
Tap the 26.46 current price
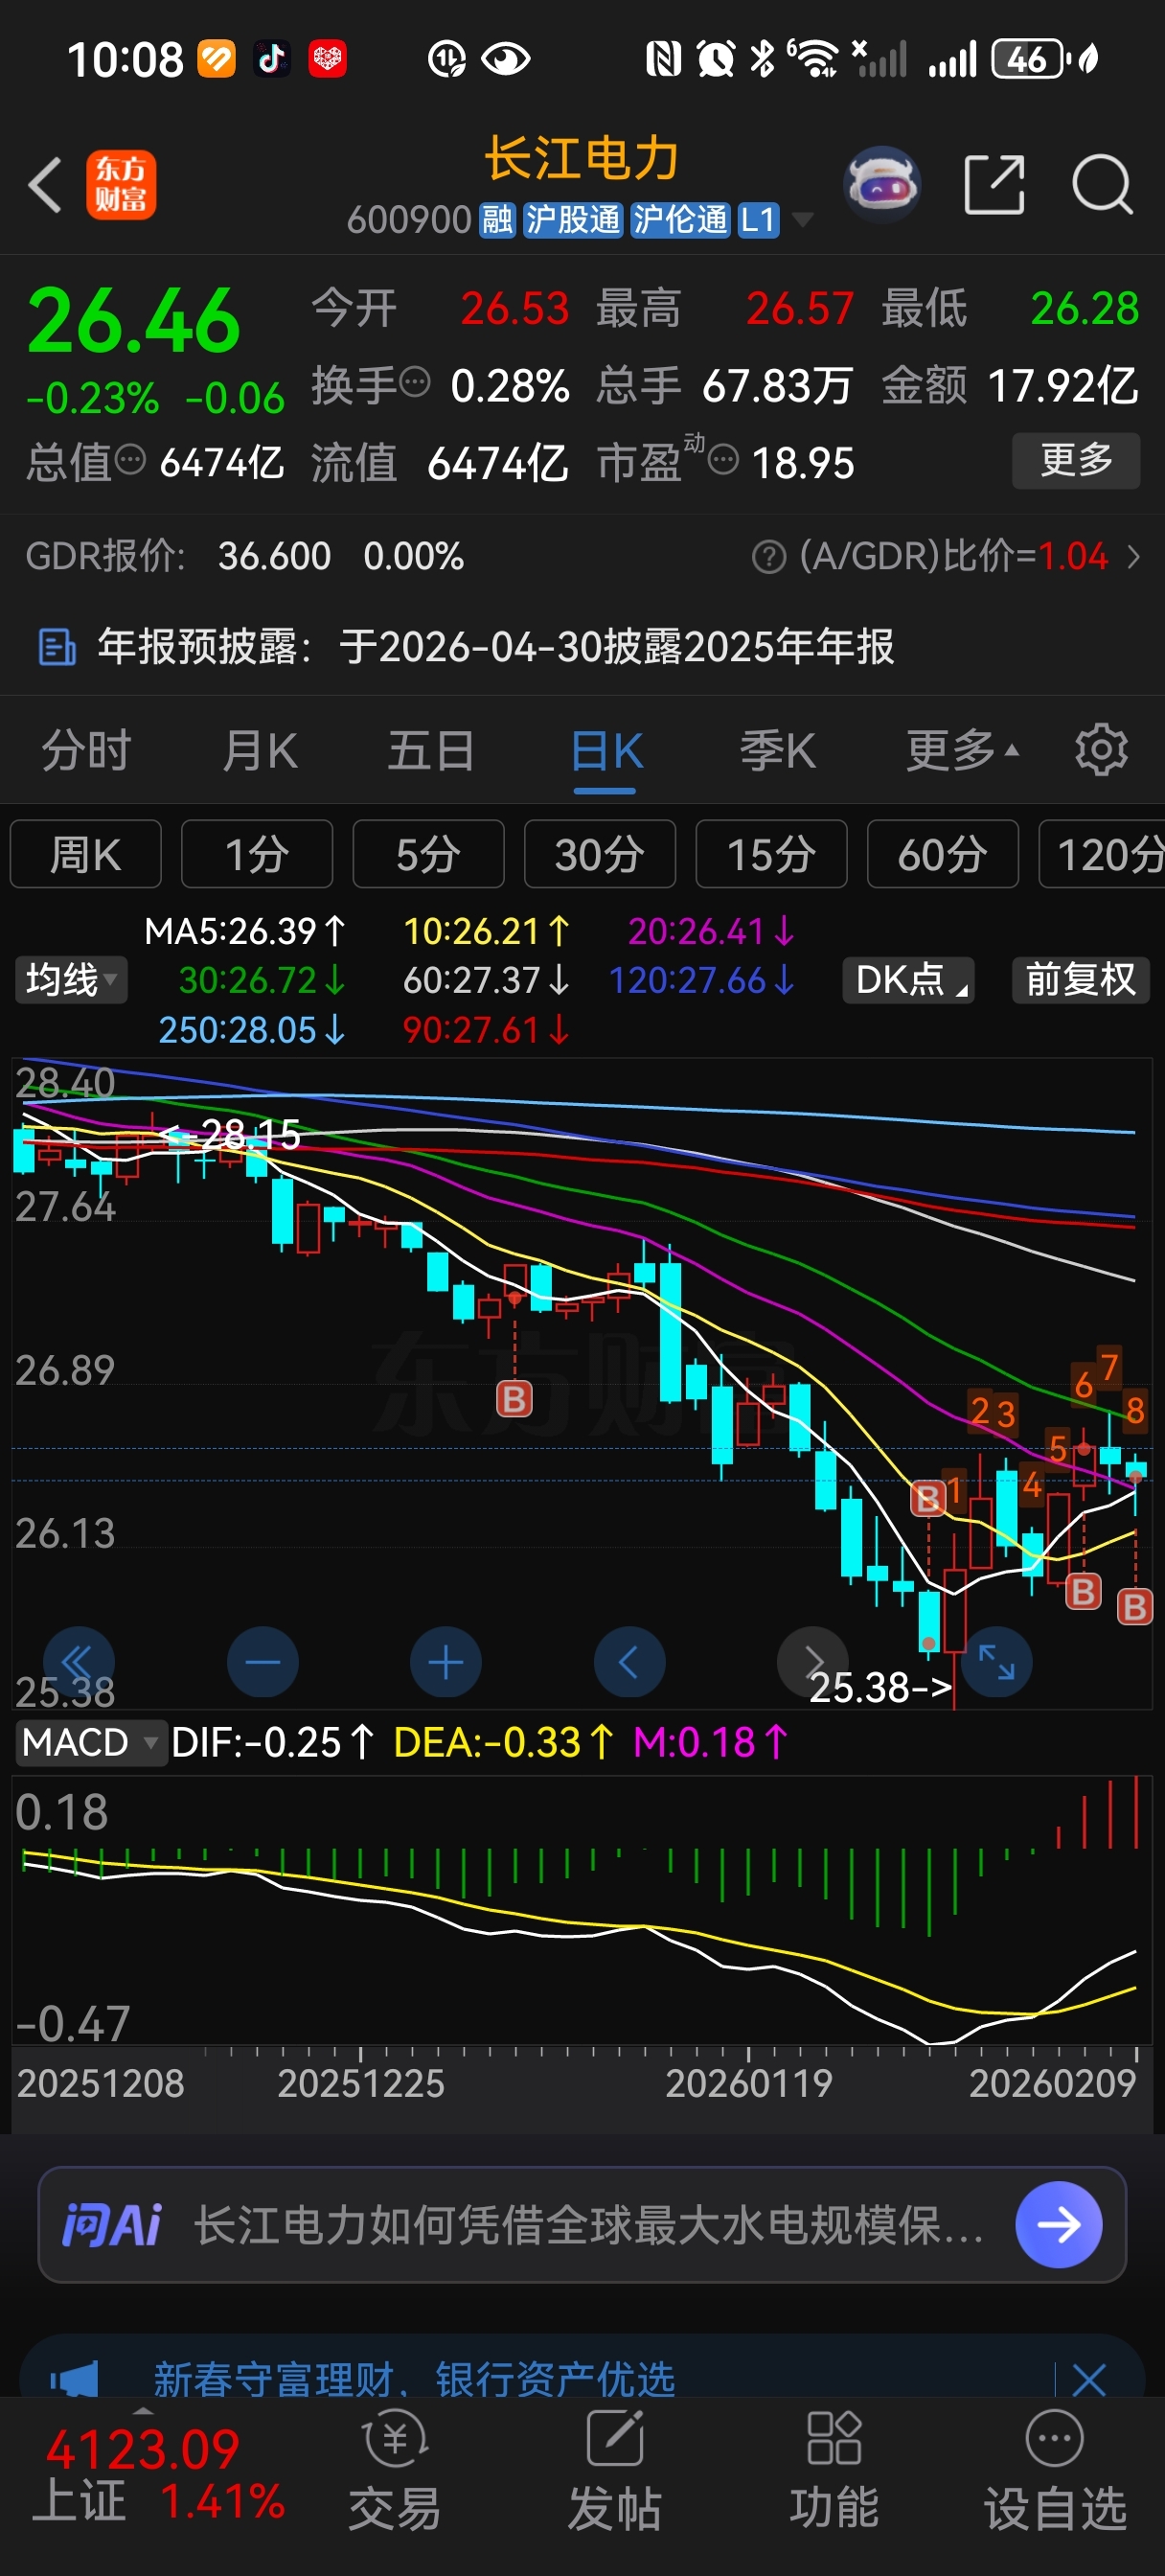pyautogui.click(x=134, y=321)
